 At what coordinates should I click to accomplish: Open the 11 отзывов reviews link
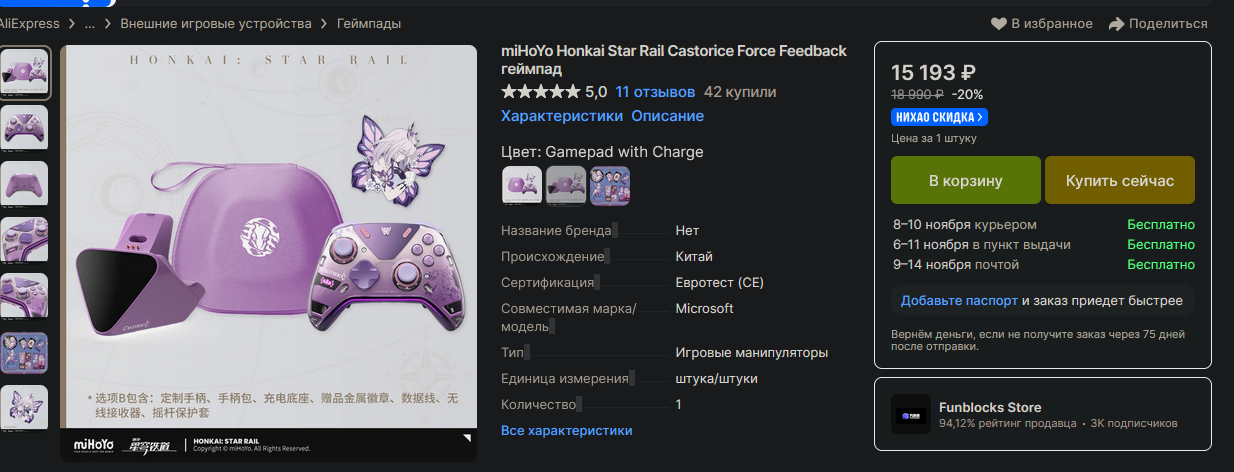(x=655, y=92)
